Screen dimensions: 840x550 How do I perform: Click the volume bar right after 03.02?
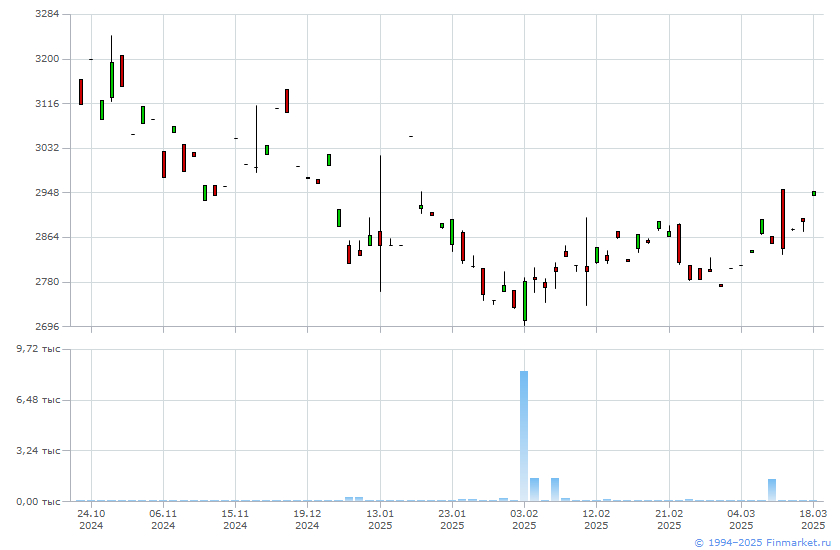point(534,489)
